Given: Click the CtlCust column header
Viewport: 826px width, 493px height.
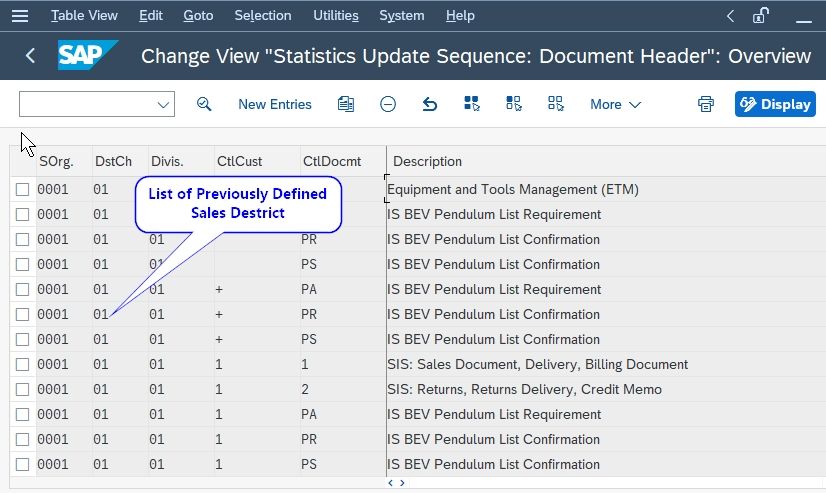Looking at the screenshot, I should [257, 161].
